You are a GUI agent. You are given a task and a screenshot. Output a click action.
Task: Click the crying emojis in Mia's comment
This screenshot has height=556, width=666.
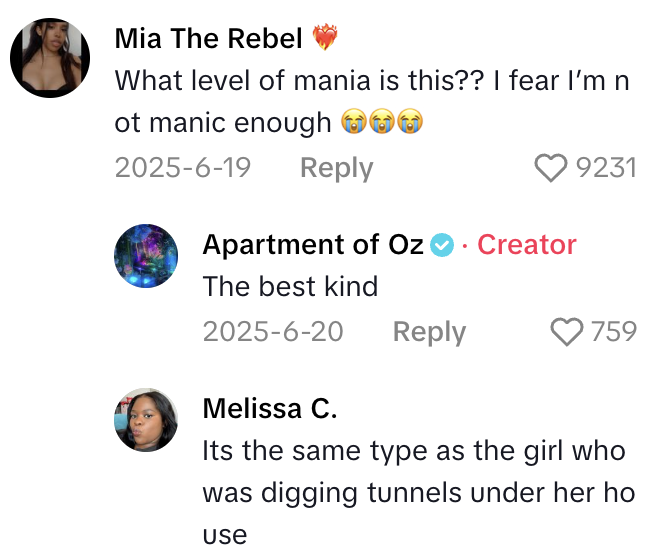(x=380, y=123)
